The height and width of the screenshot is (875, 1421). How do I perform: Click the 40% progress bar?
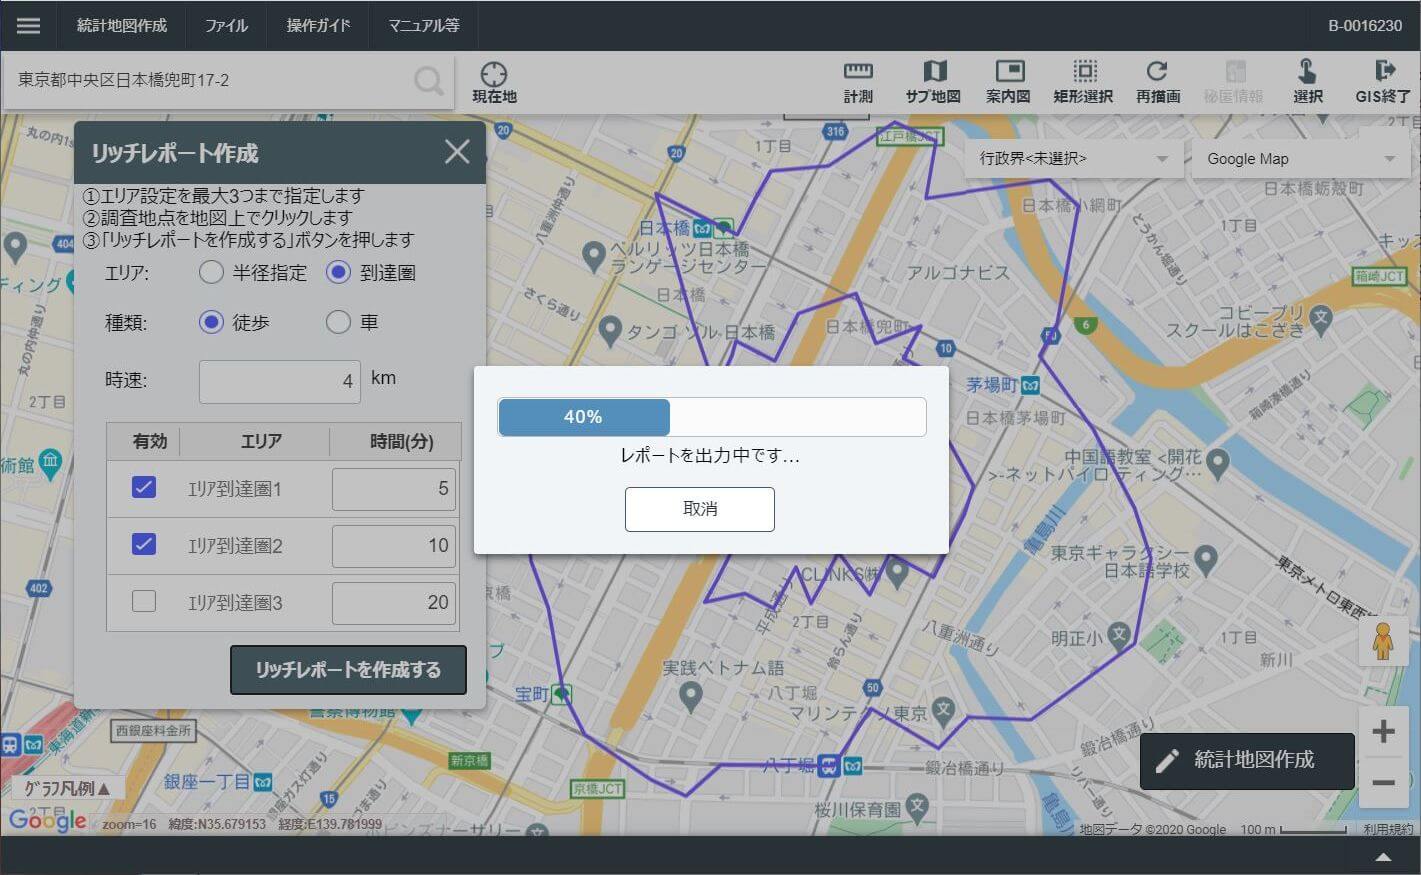pyautogui.click(x=711, y=417)
